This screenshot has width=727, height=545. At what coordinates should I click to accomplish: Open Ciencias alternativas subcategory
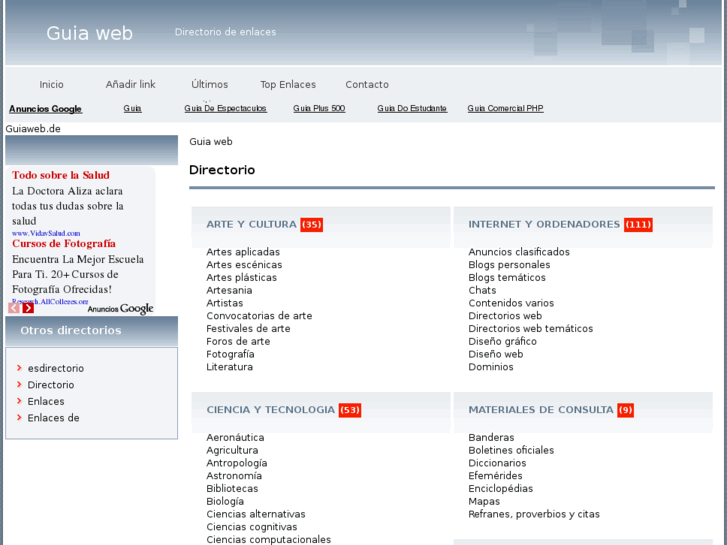pos(255,514)
